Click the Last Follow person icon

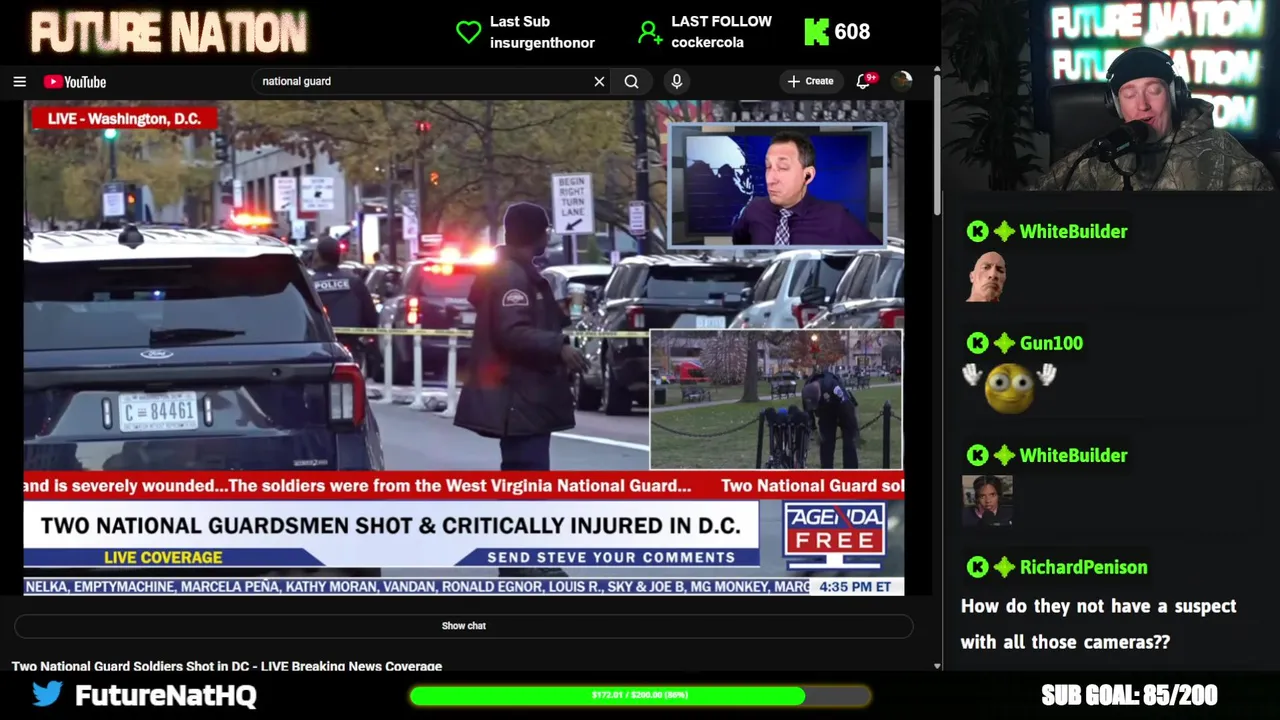(650, 32)
